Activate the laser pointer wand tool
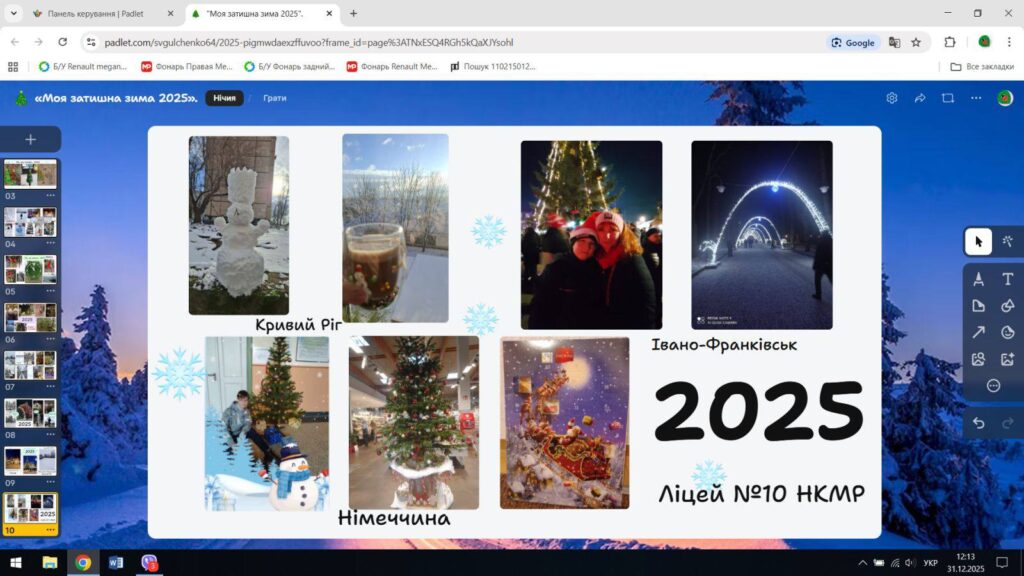This screenshot has width=1024, height=576. point(1008,242)
